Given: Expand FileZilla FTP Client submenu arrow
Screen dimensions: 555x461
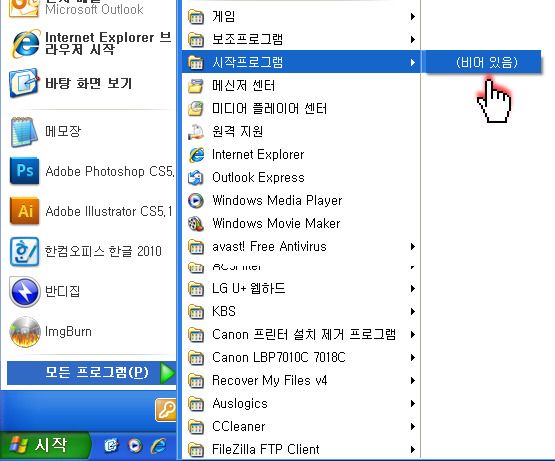Looking at the screenshot, I should coord(412,450).
